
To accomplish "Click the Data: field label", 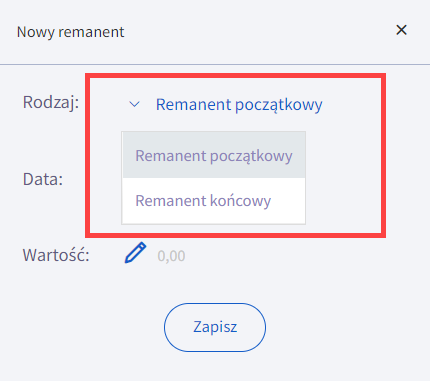I will (43, 179).
